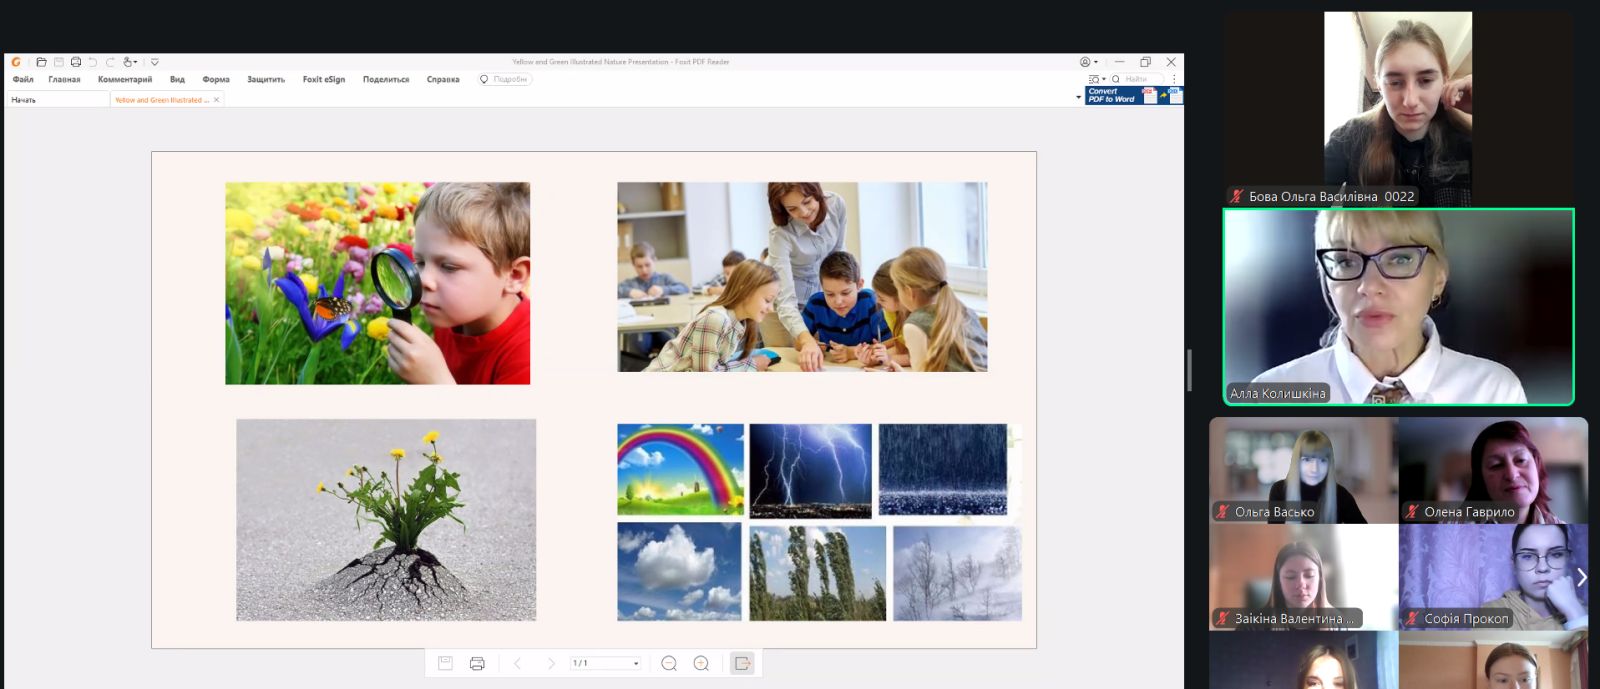
Task: Click the Подробн tell-me search box
Action: [x=506, y=80]
